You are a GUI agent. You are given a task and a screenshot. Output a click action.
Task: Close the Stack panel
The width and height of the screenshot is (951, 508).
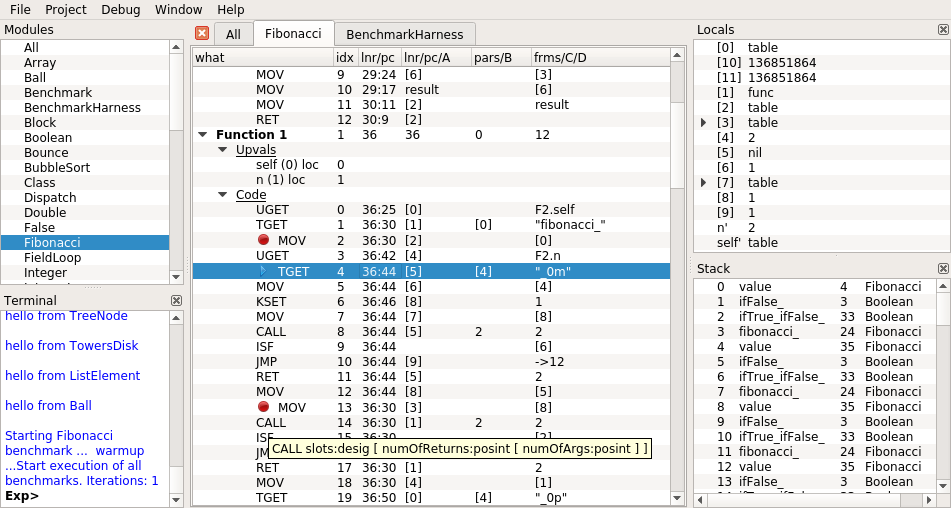[943, 269]
